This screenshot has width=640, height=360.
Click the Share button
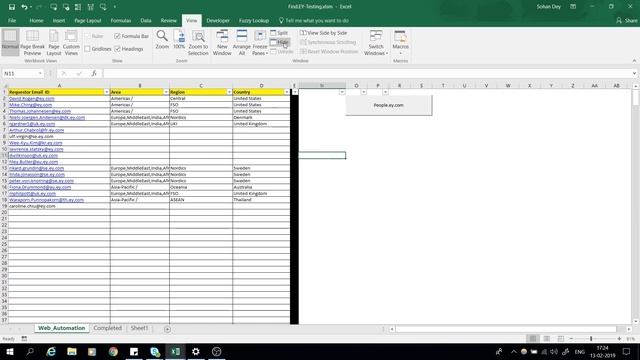click(627, 20)
